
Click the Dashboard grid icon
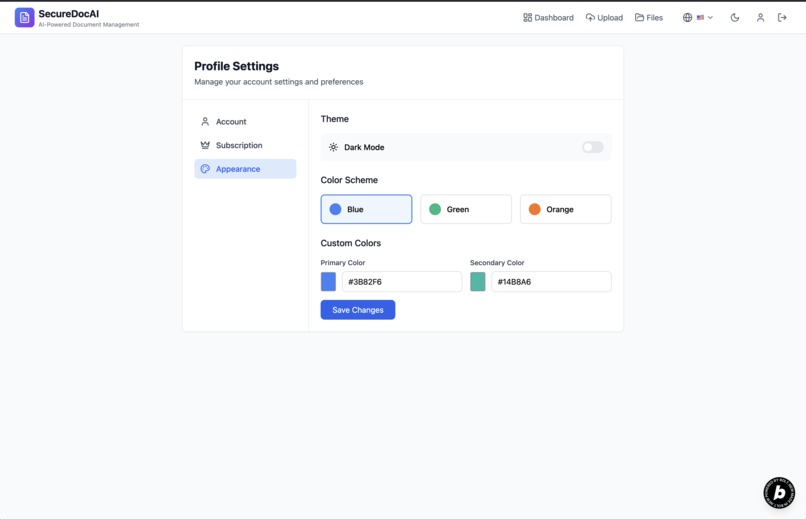(x=527, y=17)
